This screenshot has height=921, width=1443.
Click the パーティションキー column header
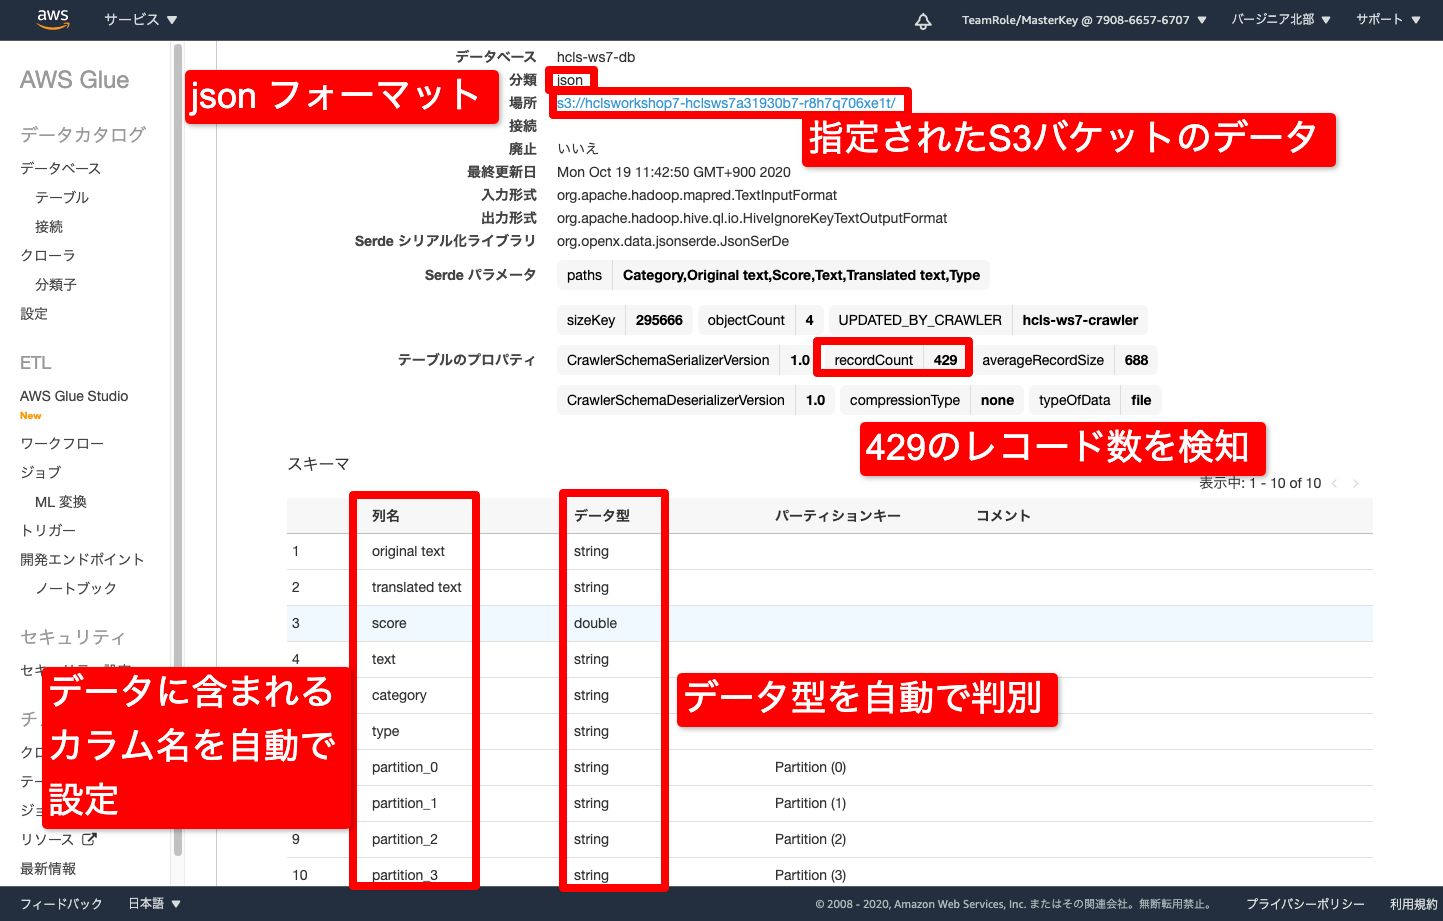(x=838, y=515)
